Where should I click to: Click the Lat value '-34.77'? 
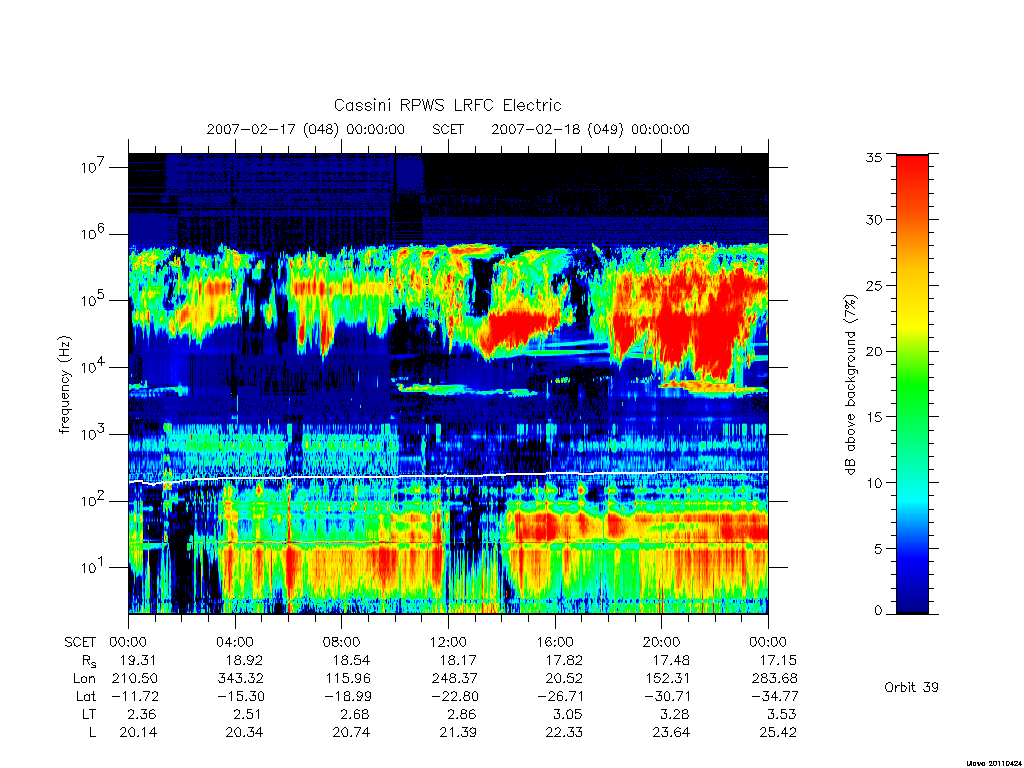pyautogui.click(x=774, y=697)
